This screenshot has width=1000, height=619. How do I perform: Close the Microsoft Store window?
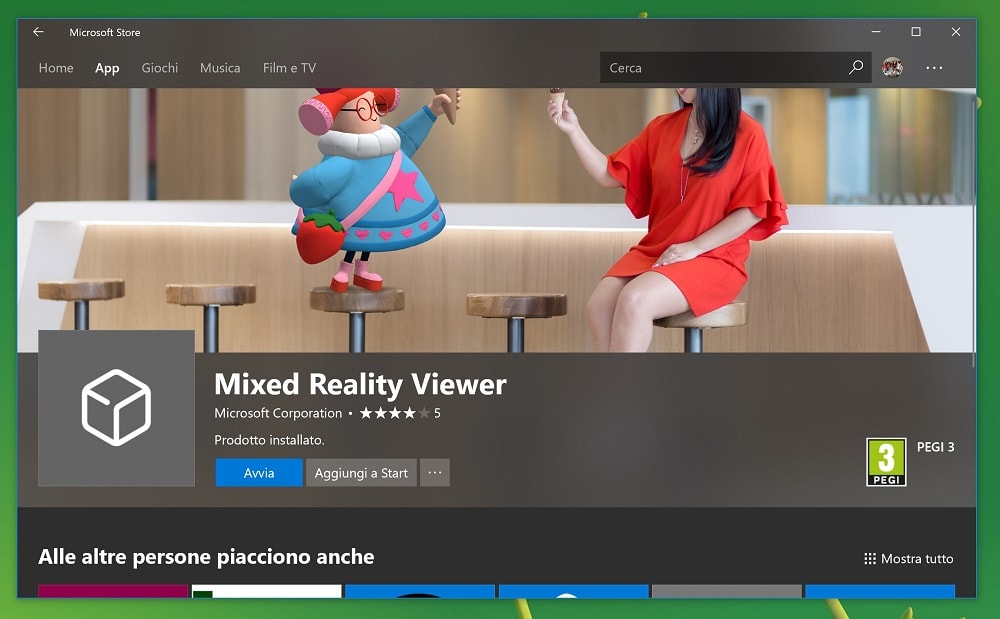955,32
